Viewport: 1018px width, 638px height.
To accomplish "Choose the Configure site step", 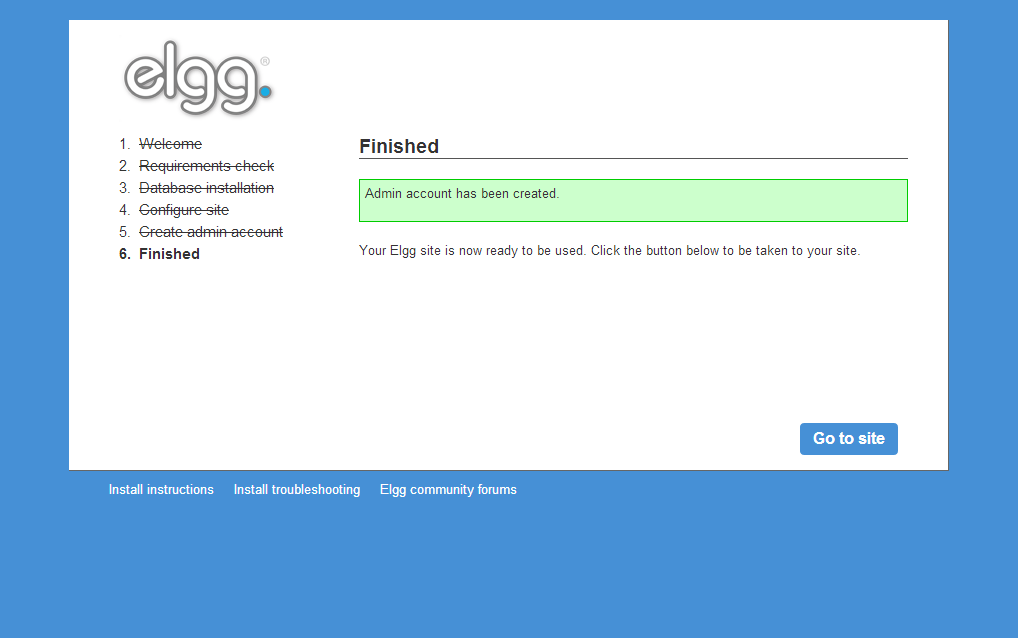I will coord(184,210).
